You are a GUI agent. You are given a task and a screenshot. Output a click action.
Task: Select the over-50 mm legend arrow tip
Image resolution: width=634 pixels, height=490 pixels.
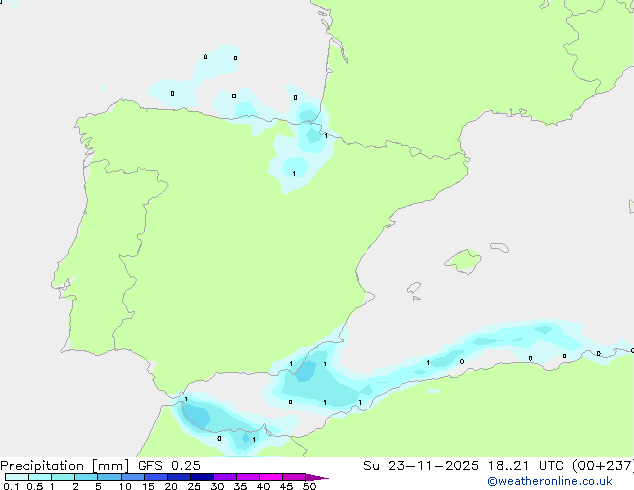pos(317,477)
